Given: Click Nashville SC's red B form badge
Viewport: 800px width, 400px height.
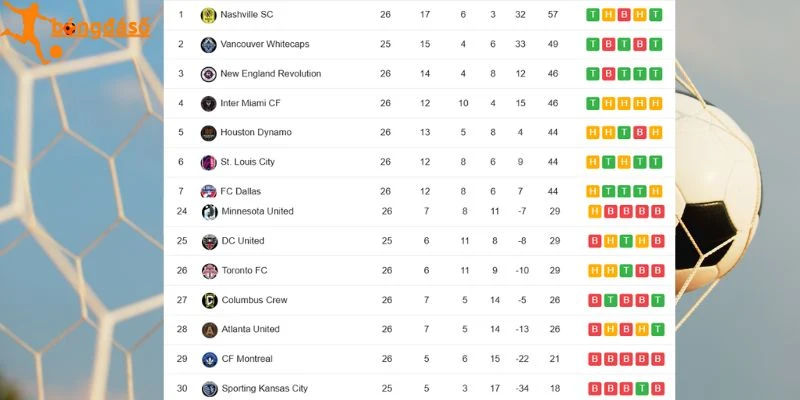Looking at the screenshot, I should [624, 15].
